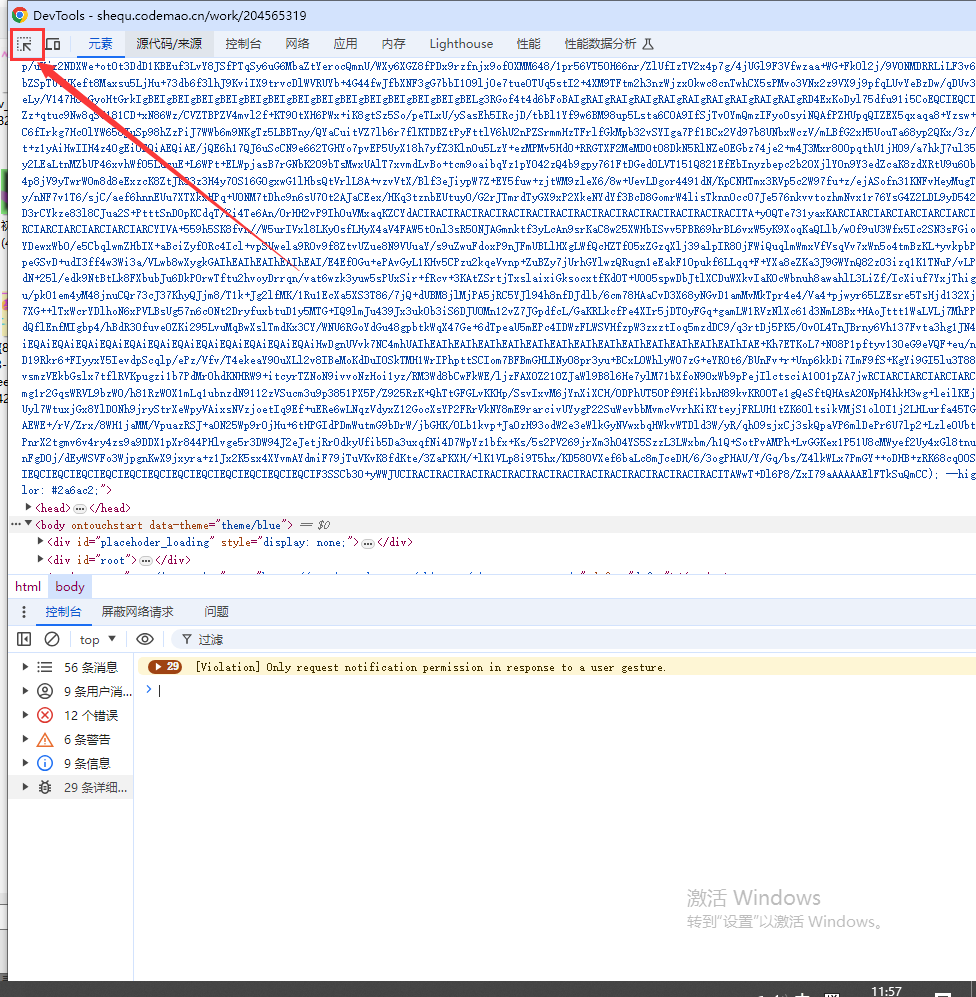Open the three-dot actions beside body row
Image resolution: width=976 pixels, height=997 pixels.
(16, 525)
